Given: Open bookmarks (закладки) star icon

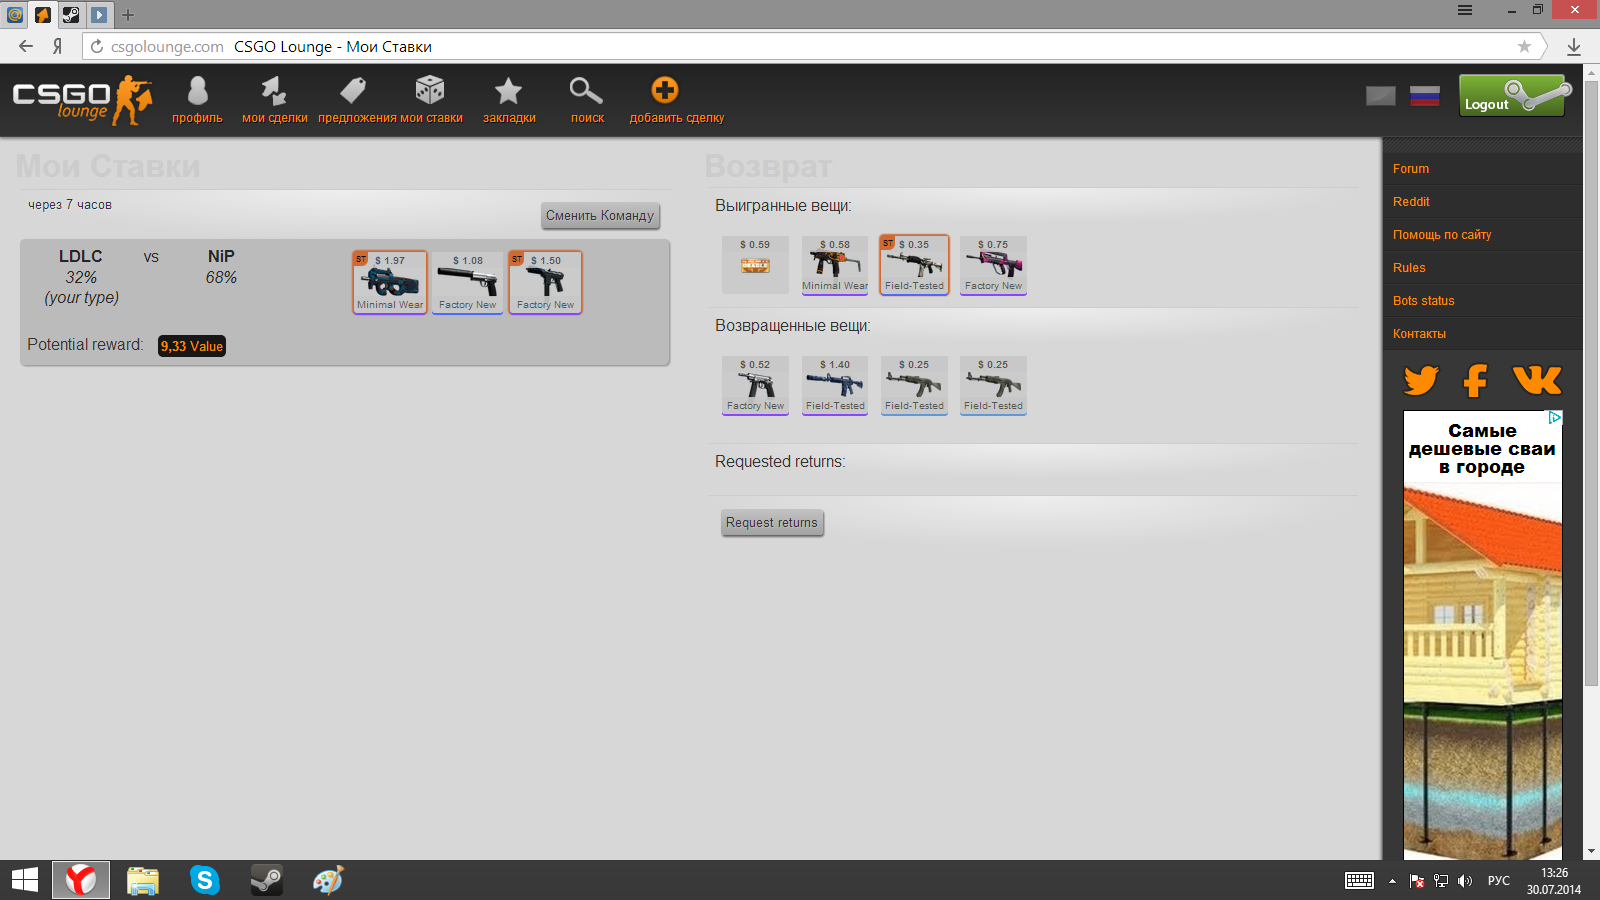Looking at the screenshot, I should pyautogui.click(x=509, y=91).
